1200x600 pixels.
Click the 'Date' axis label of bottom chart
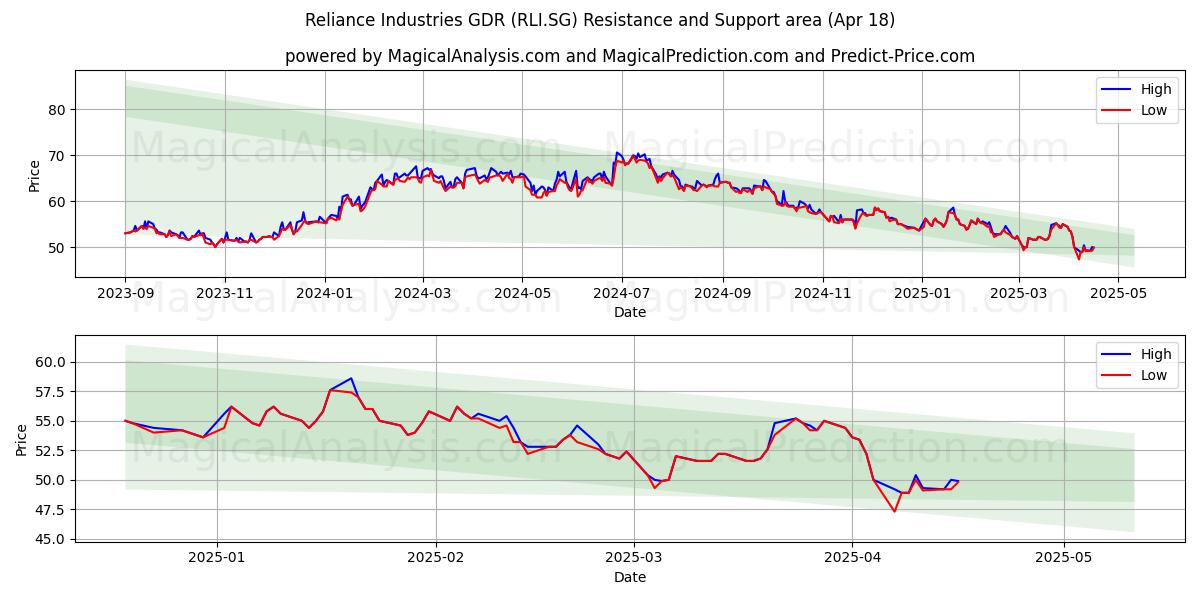[630, 577]
